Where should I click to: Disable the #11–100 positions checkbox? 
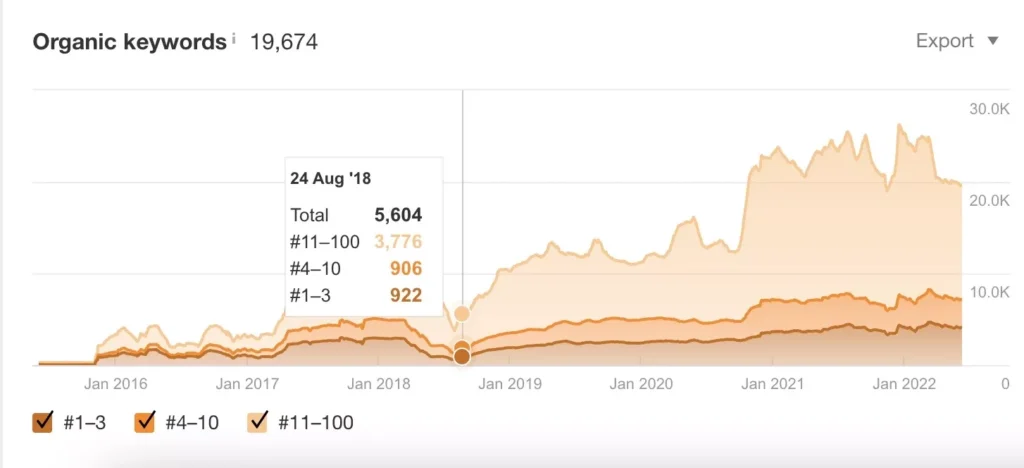coord(257,423)
